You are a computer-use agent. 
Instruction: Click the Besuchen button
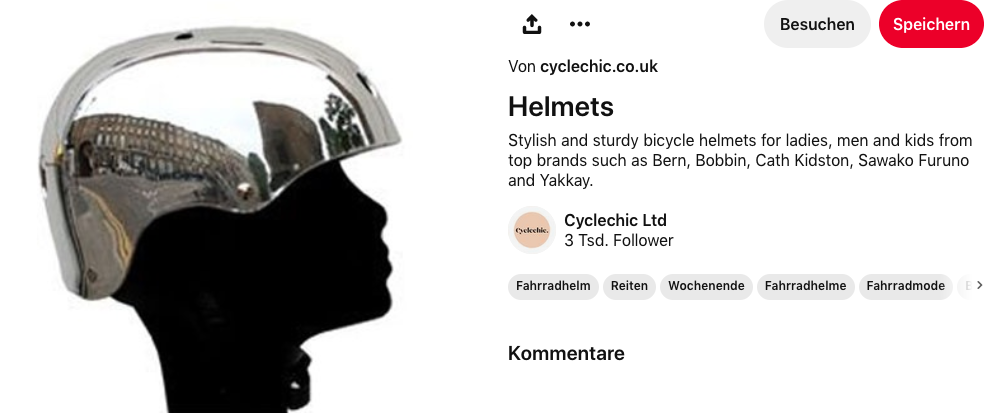click(817, 24)
